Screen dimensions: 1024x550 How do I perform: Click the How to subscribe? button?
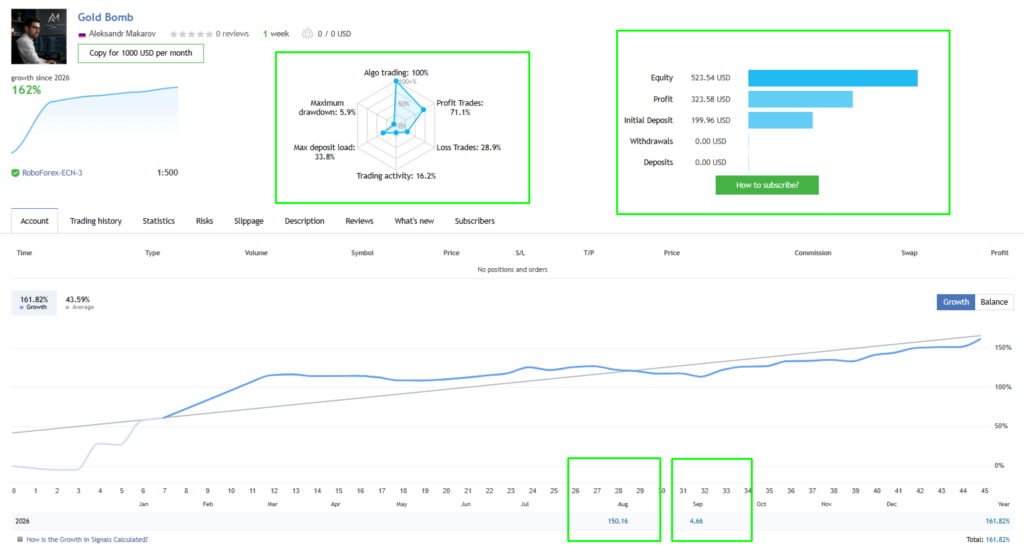pyautogui.click(x=767, y=185)
